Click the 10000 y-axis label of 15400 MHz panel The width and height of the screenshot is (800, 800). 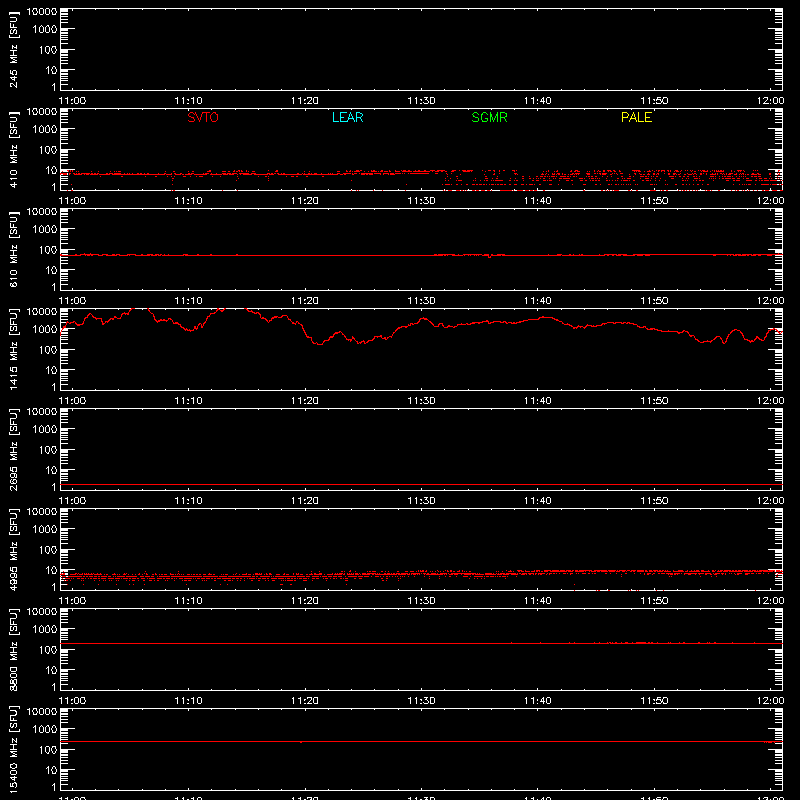tap(42, 712)
